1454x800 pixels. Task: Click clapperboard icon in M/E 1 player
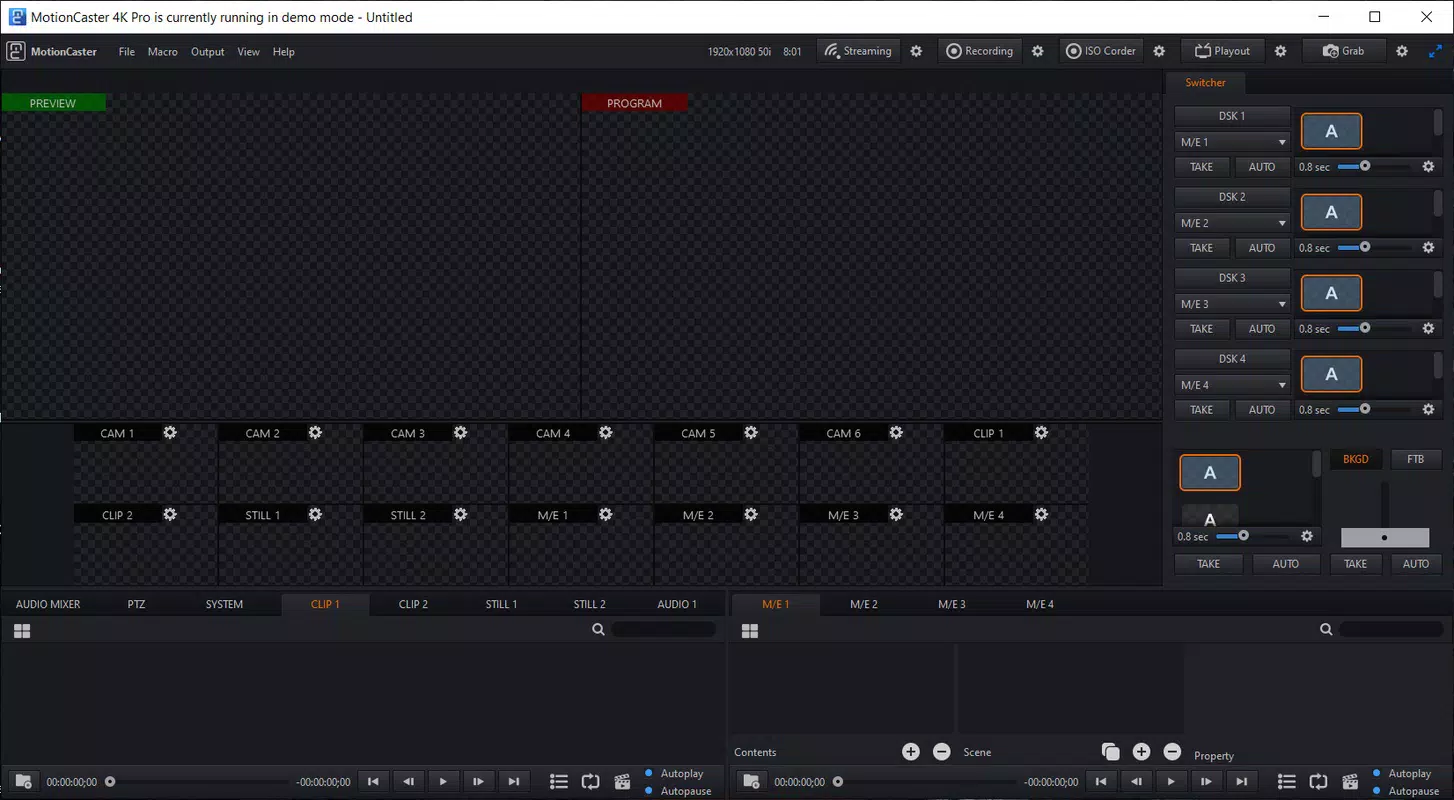click(x=1350, y=782)
